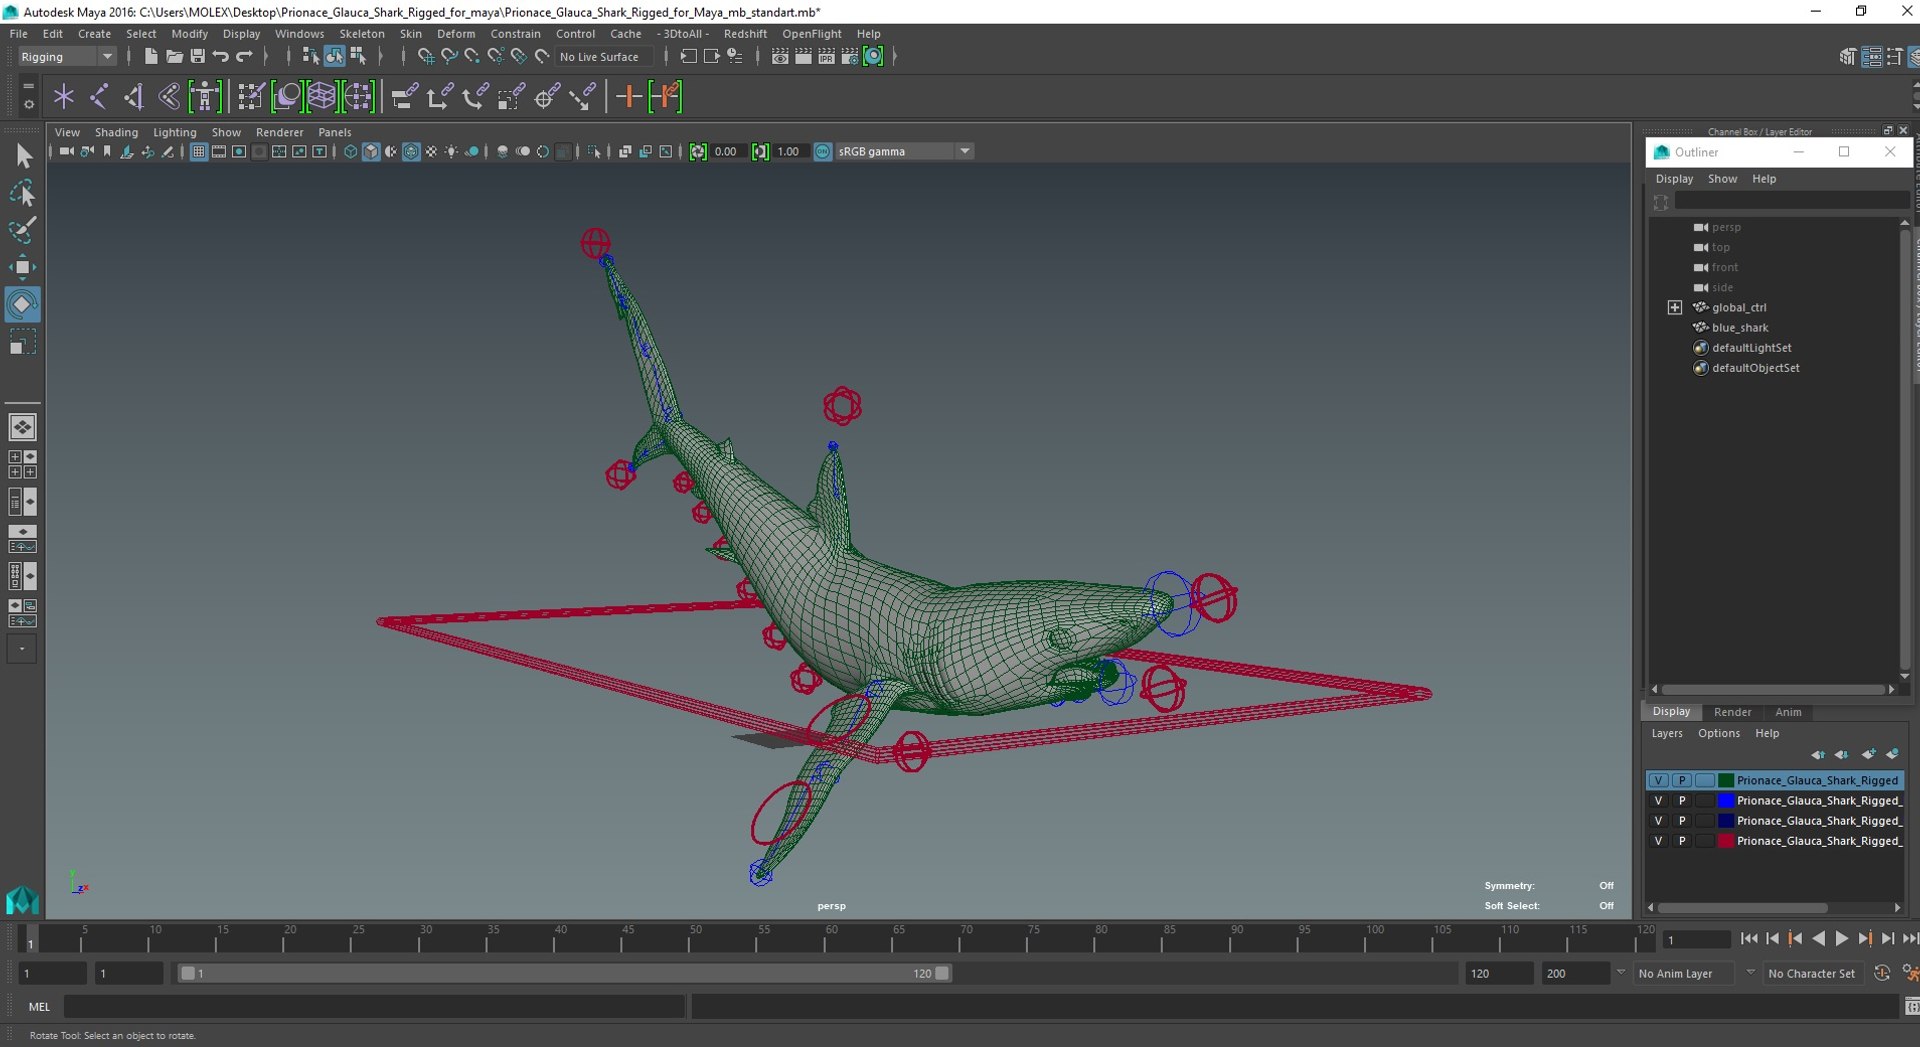Screen dimensions: 1920x1047
Task: Toggle visibility V of the red layer
Action: pyautogui.click(x=1658, y=841)
